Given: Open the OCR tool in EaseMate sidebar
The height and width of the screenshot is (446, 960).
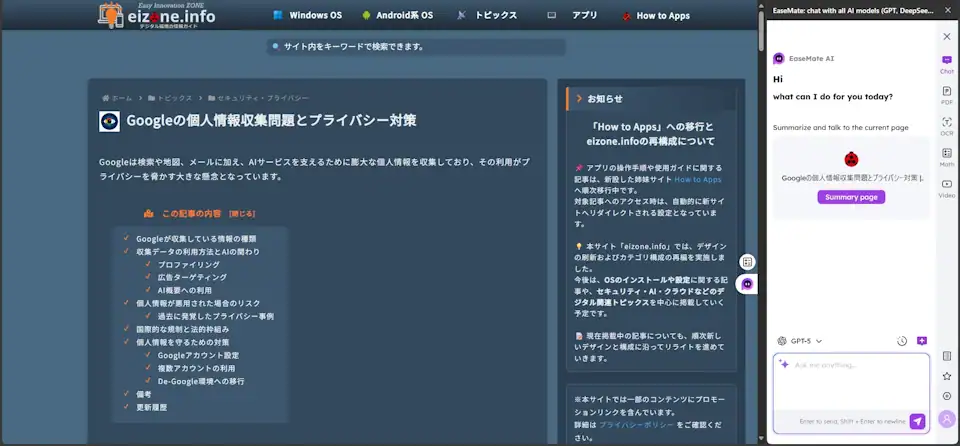Looking at the screenshot, I should (x=947, y=126).
